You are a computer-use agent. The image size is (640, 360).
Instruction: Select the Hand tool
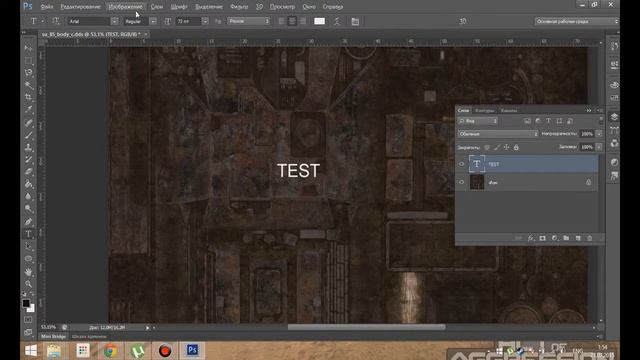(x=28, y=271)
